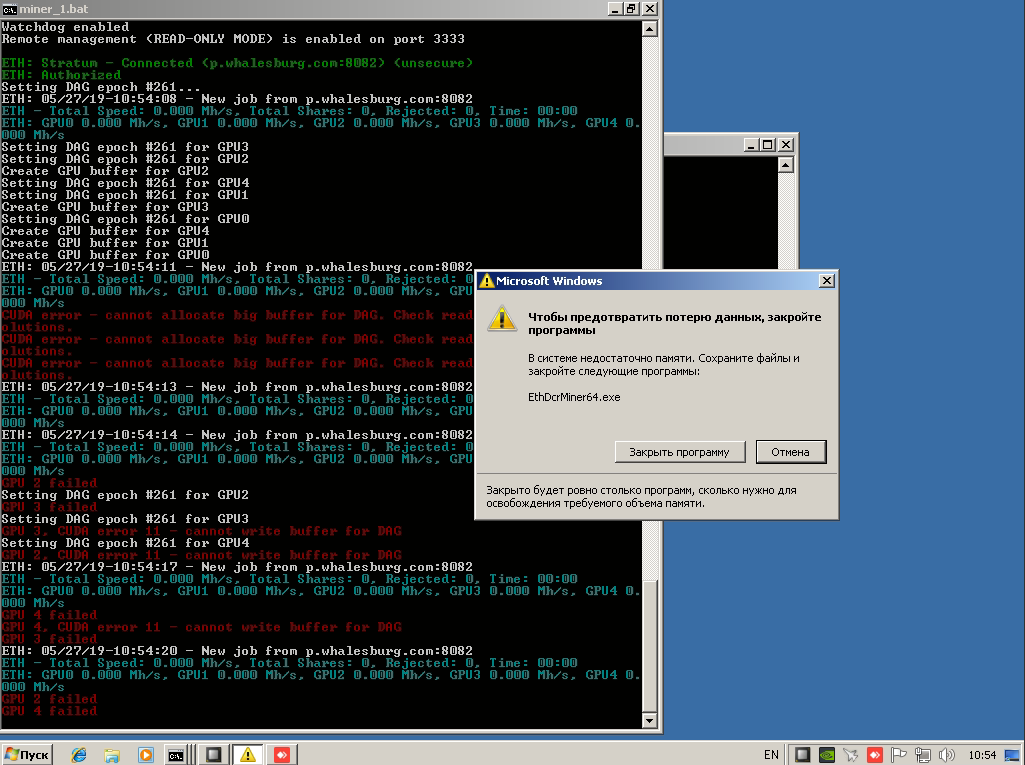Image resolution: width=1025 pixels, height=765 pixels.
Task: Switch to the gray square taskbar window
Action: click(x=213, y=755)
